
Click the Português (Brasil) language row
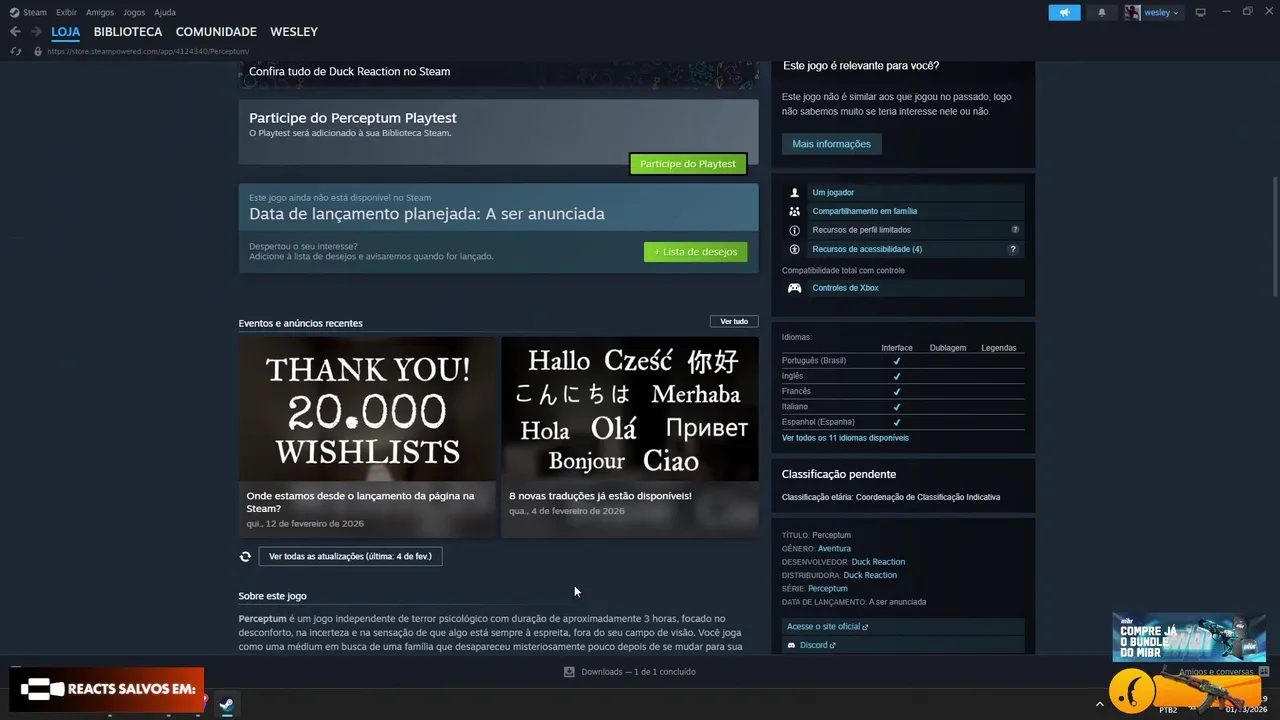pos(903,361)
